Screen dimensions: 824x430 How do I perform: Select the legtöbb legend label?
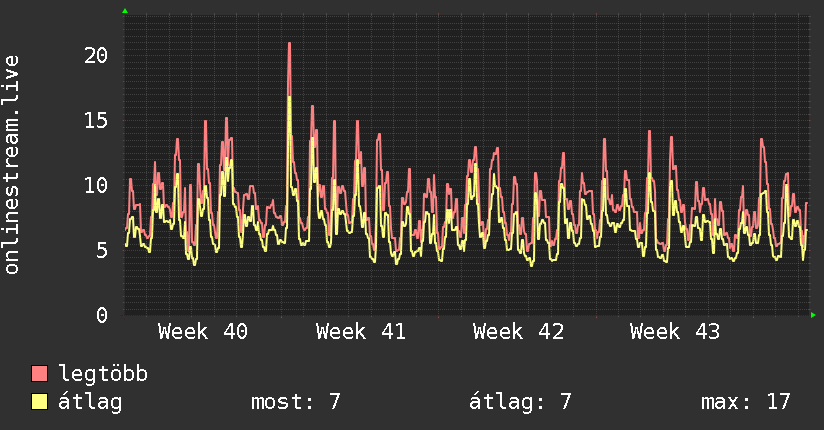click(x=103, y=373)
